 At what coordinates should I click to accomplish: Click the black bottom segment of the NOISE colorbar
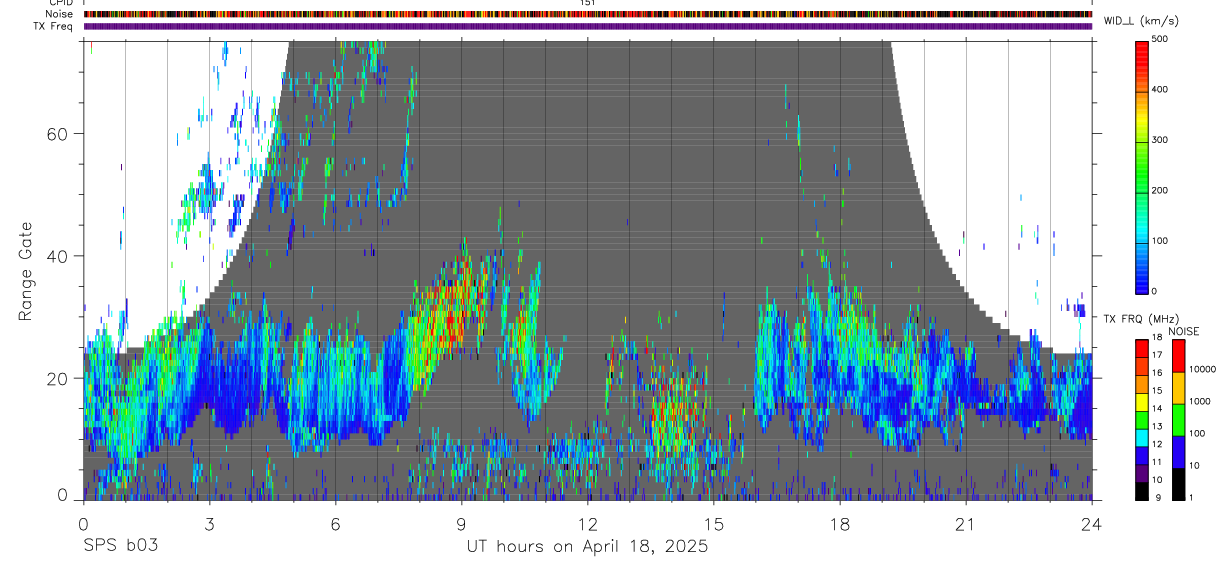(1181, 483)
